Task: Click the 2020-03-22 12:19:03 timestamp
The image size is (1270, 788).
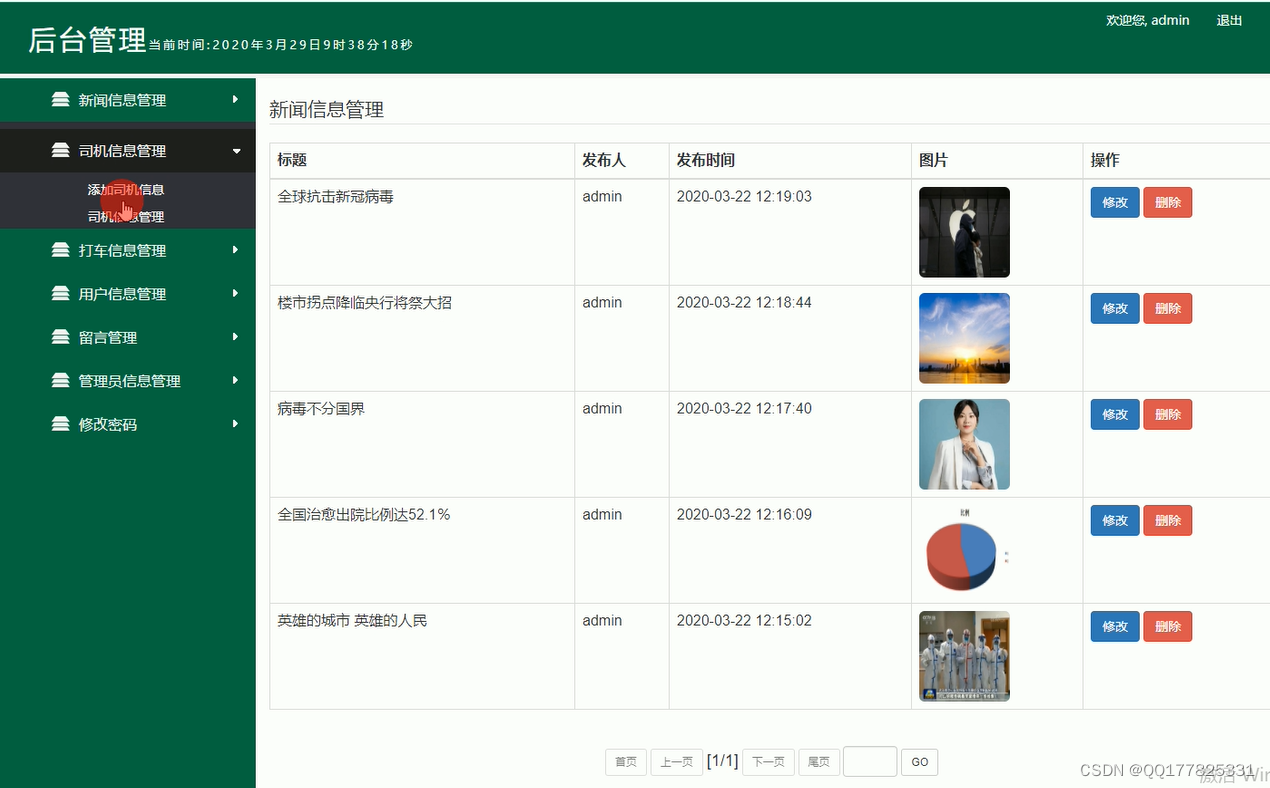Action: point(744,197)
